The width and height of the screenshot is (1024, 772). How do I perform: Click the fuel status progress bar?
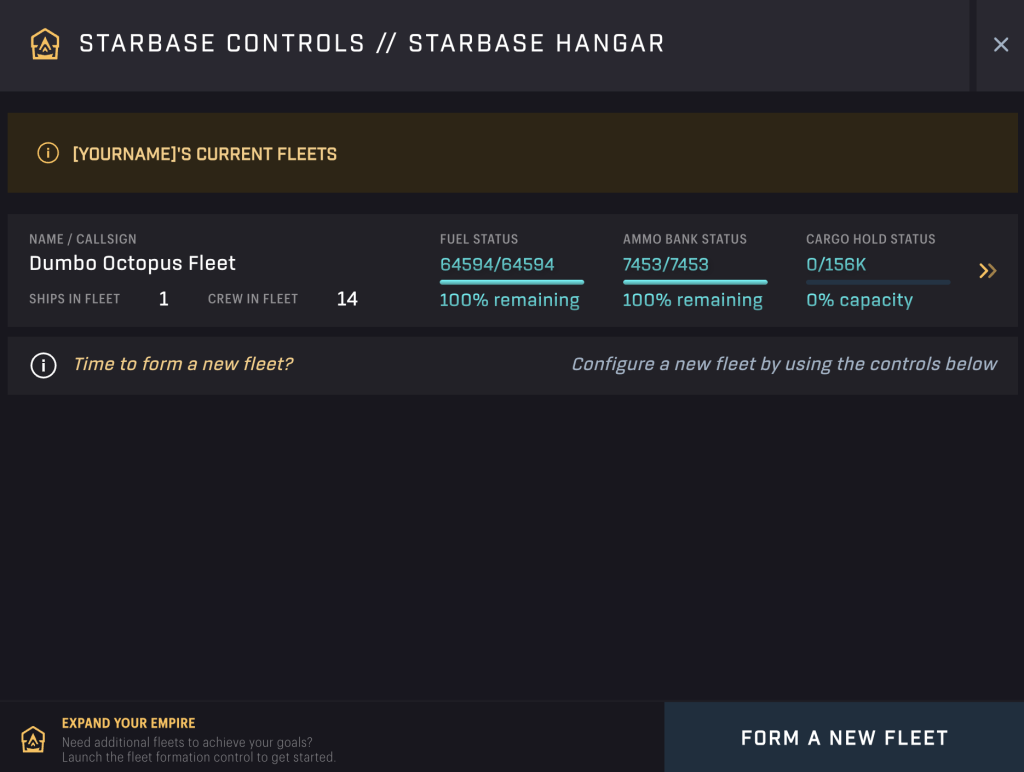(x=512, y=280)
